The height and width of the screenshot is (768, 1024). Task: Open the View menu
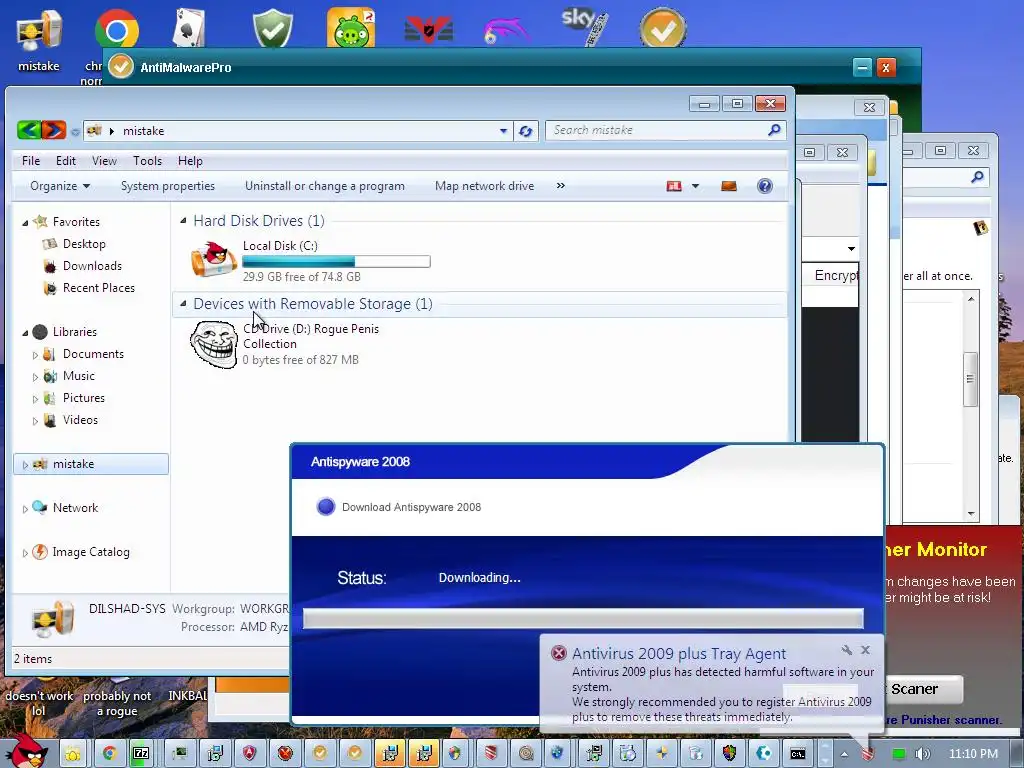point(104,161)
